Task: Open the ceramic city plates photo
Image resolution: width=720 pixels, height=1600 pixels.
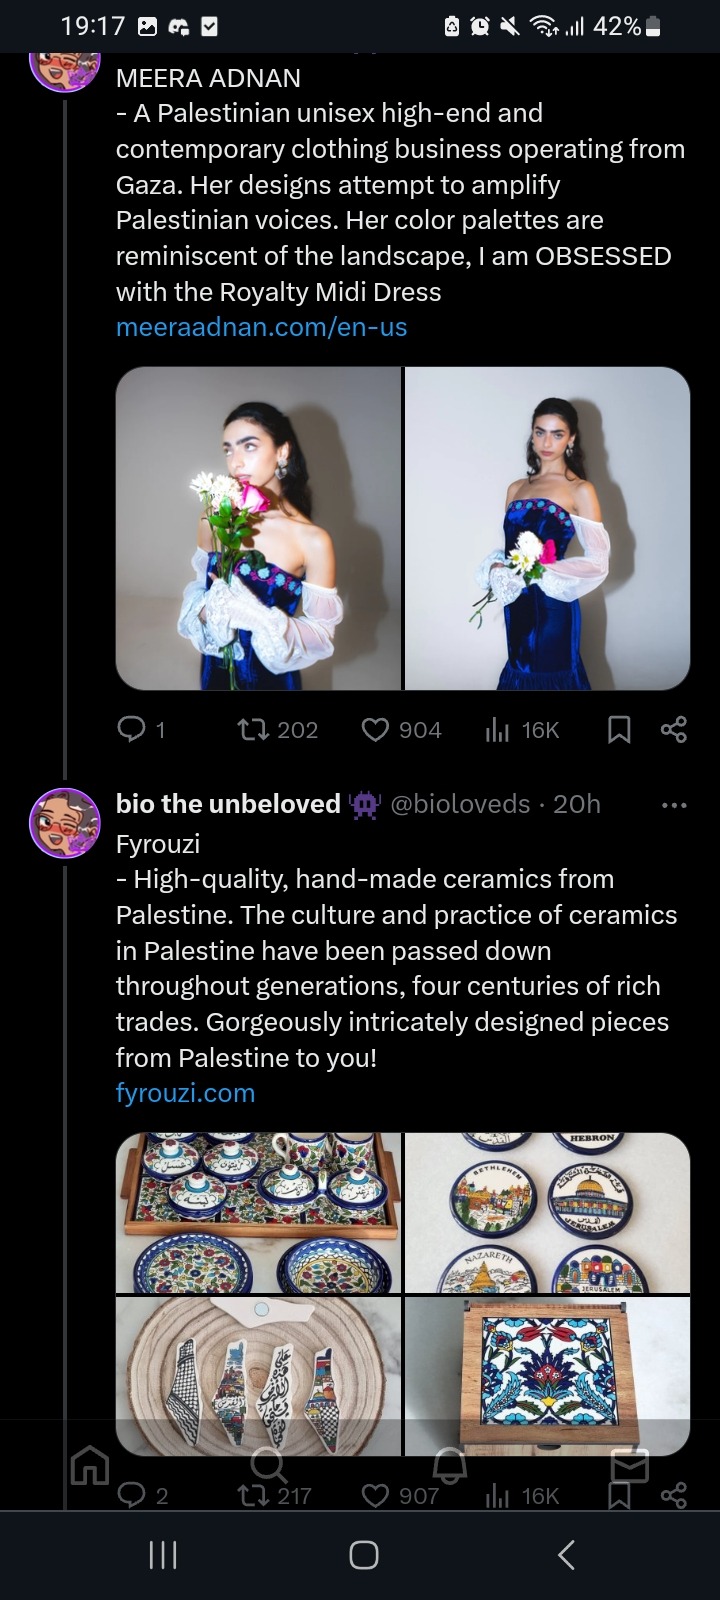Action: click(x=547, y=1212)
